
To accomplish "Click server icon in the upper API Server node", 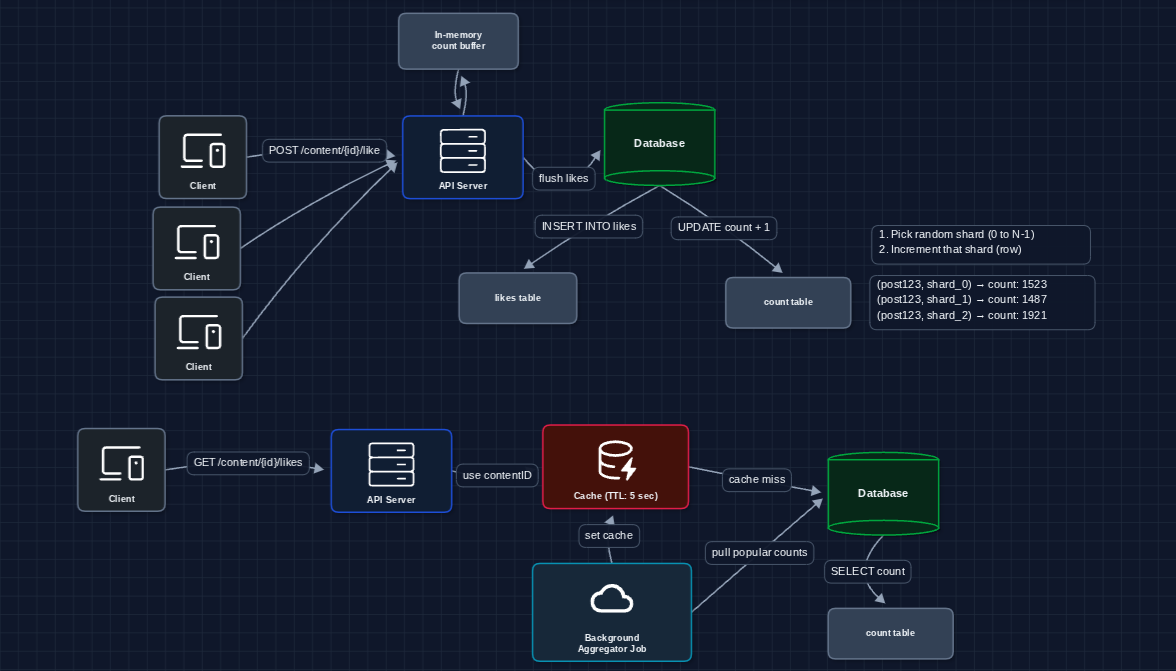I will click(462, 150).
